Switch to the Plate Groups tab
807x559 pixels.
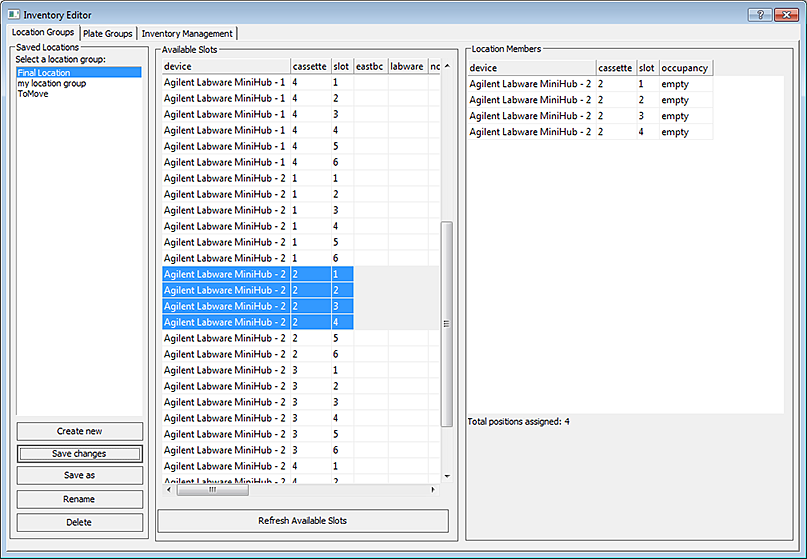107,33
